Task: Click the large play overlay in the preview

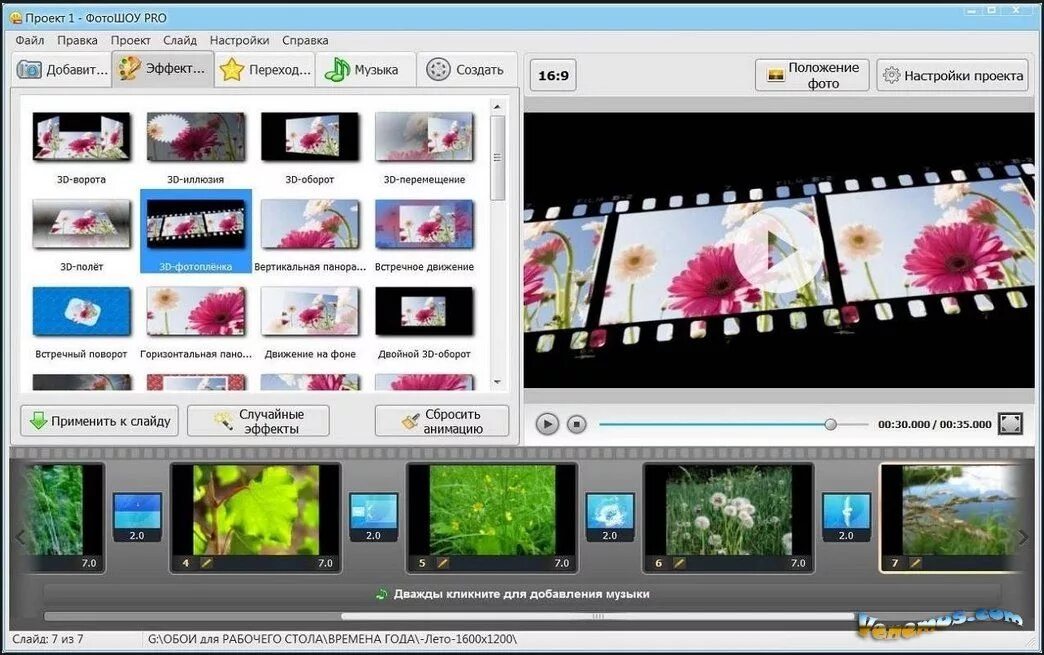Action: 779,251
